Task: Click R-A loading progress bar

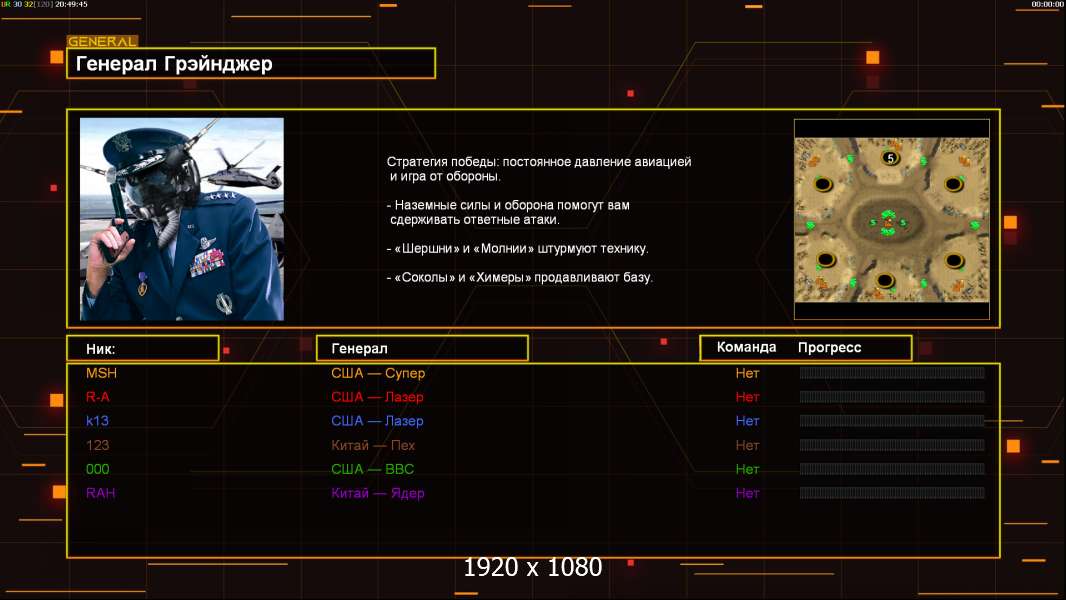Action: 892,397
